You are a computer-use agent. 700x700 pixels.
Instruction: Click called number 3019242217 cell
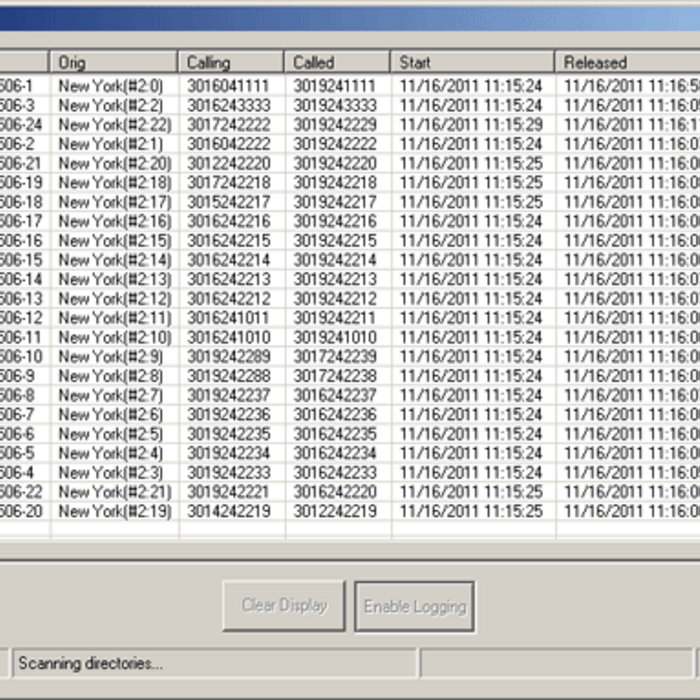[335, 202]
